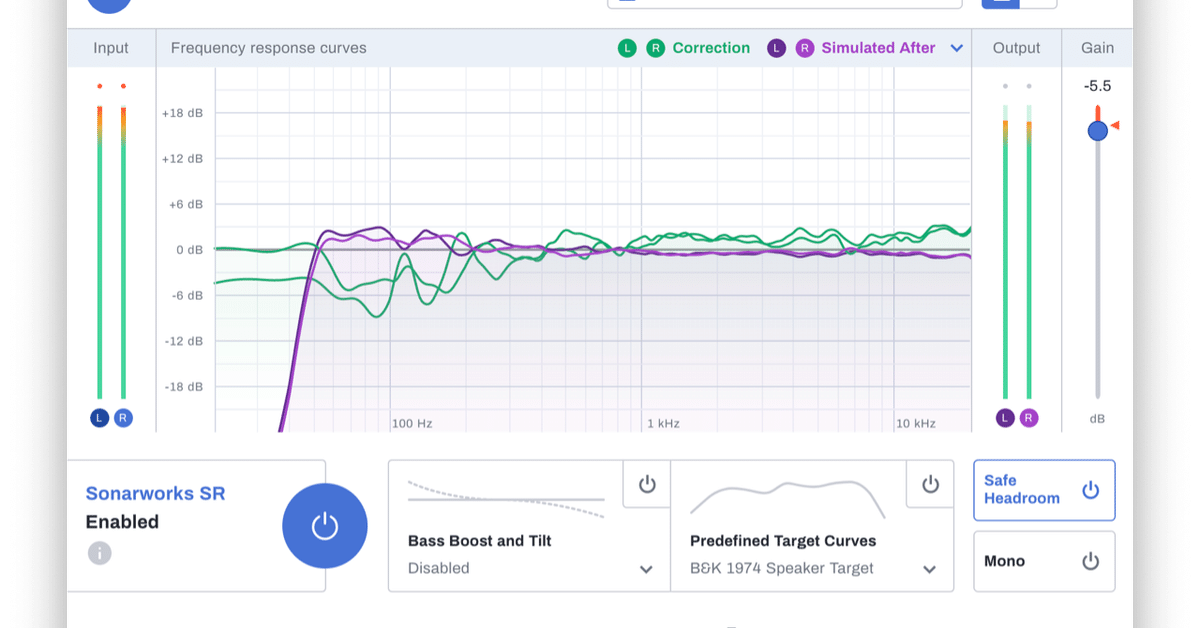The image size is (1200, 628).
Task: Toggle Predefined Target Curves power button
Action: coord(931,484)
